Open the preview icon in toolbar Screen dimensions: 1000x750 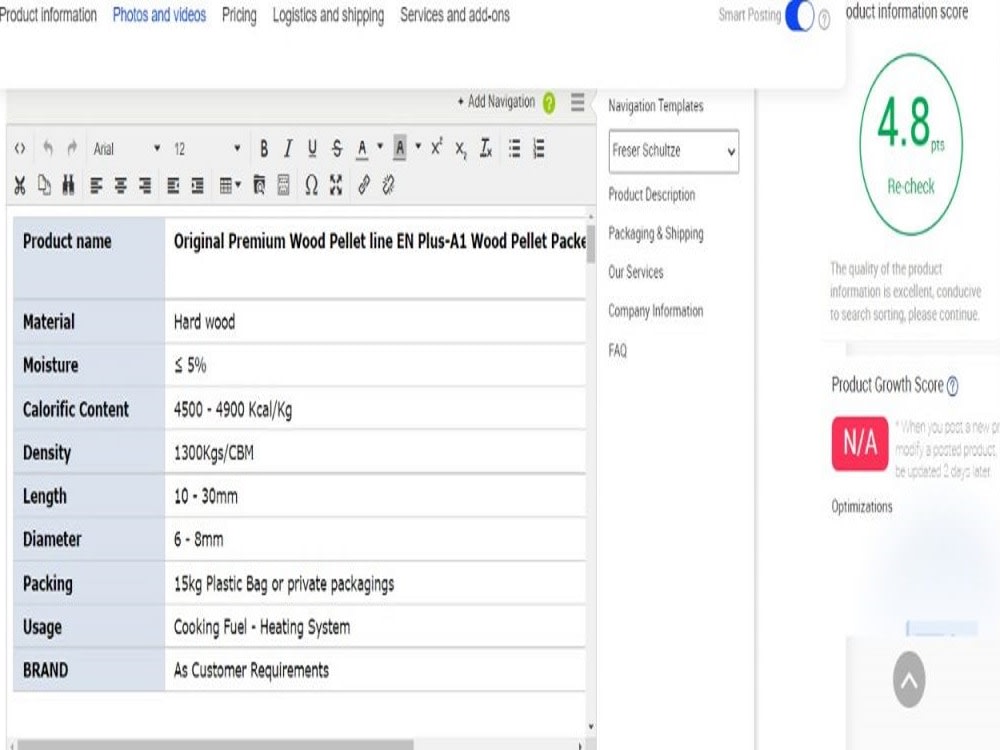click(x=260, y=185)
